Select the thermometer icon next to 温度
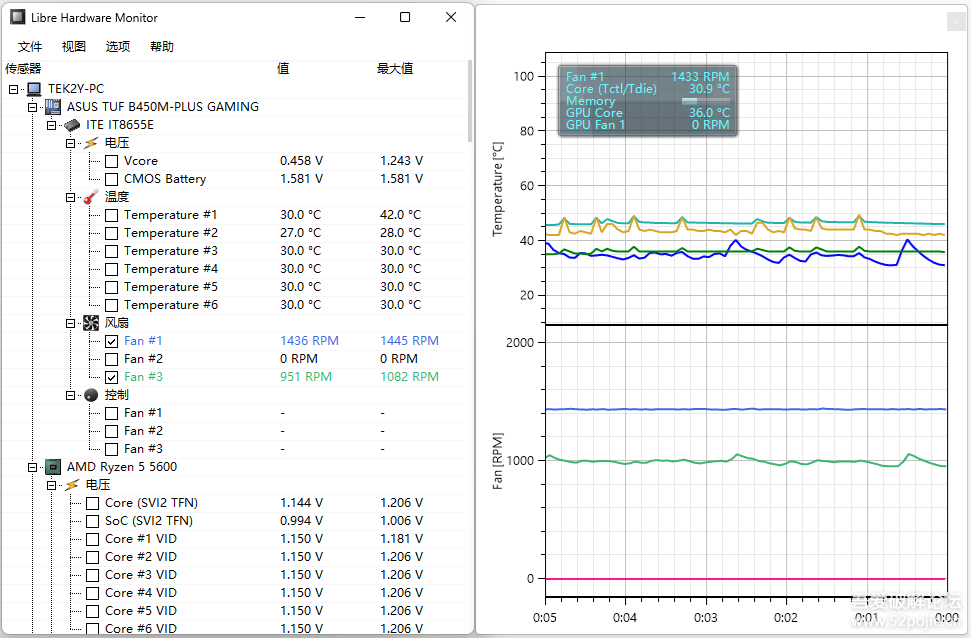This screenshot has width=971, height=638. 89,196
